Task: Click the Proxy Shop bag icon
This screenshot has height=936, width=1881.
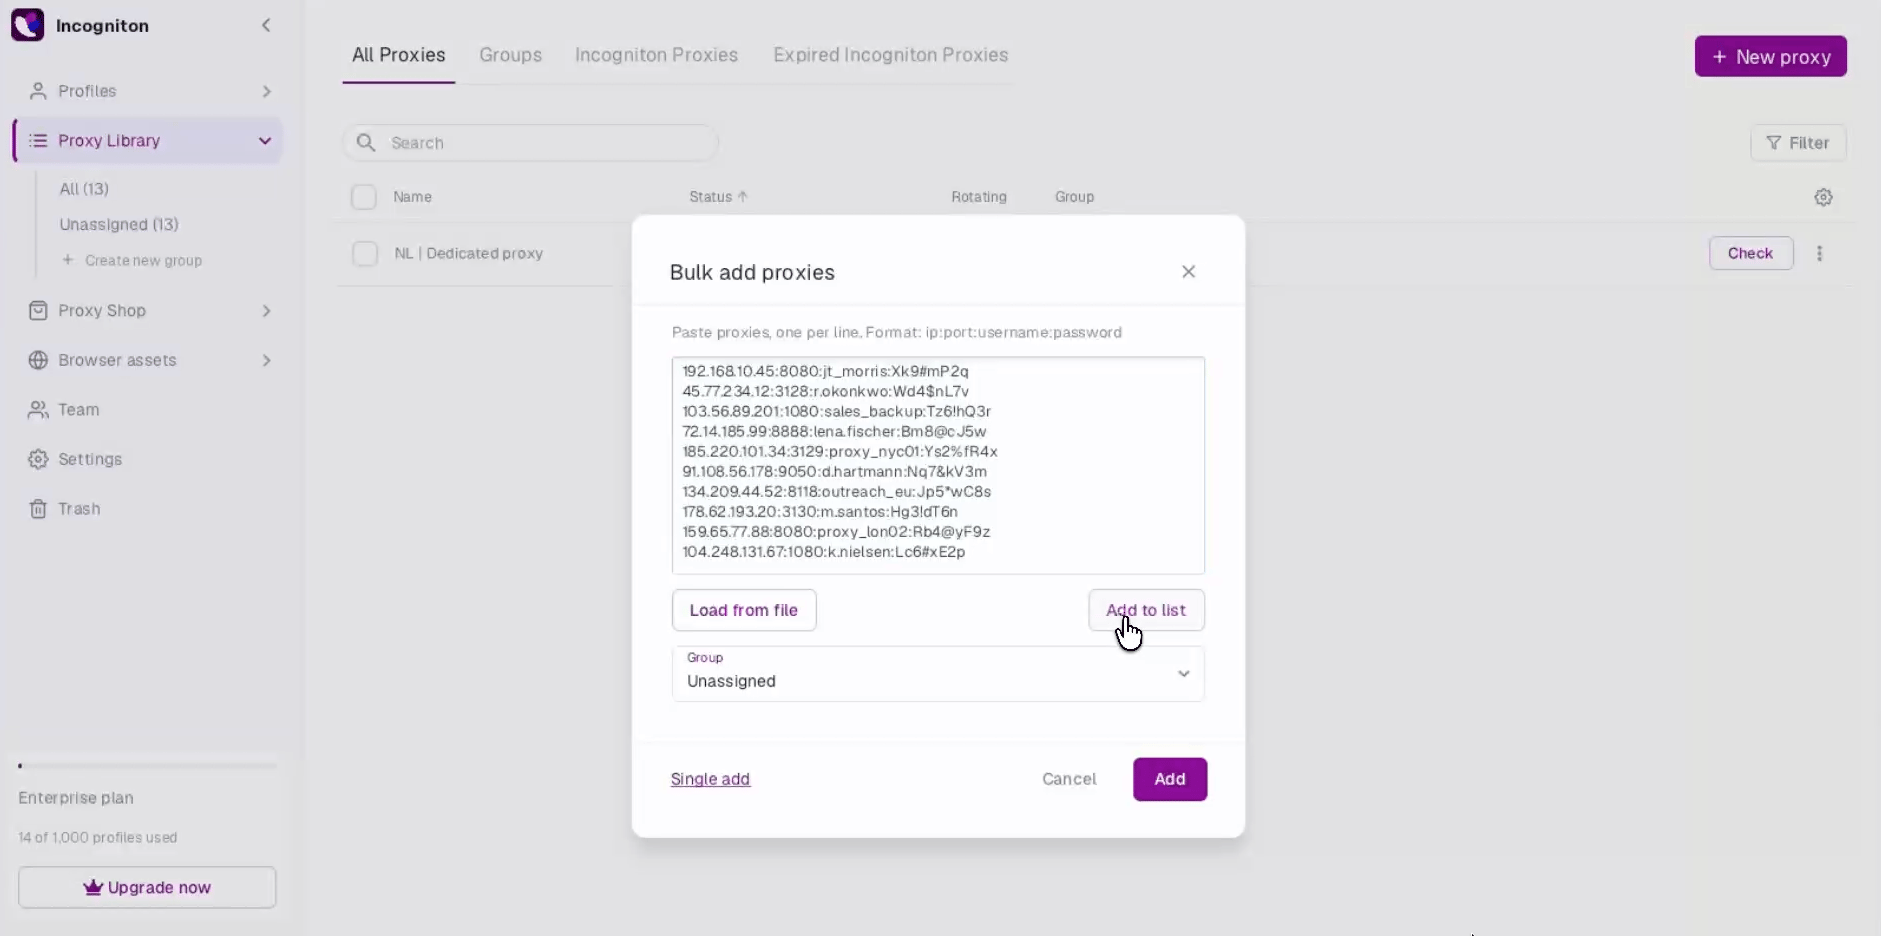Action: tap(38, 311)
